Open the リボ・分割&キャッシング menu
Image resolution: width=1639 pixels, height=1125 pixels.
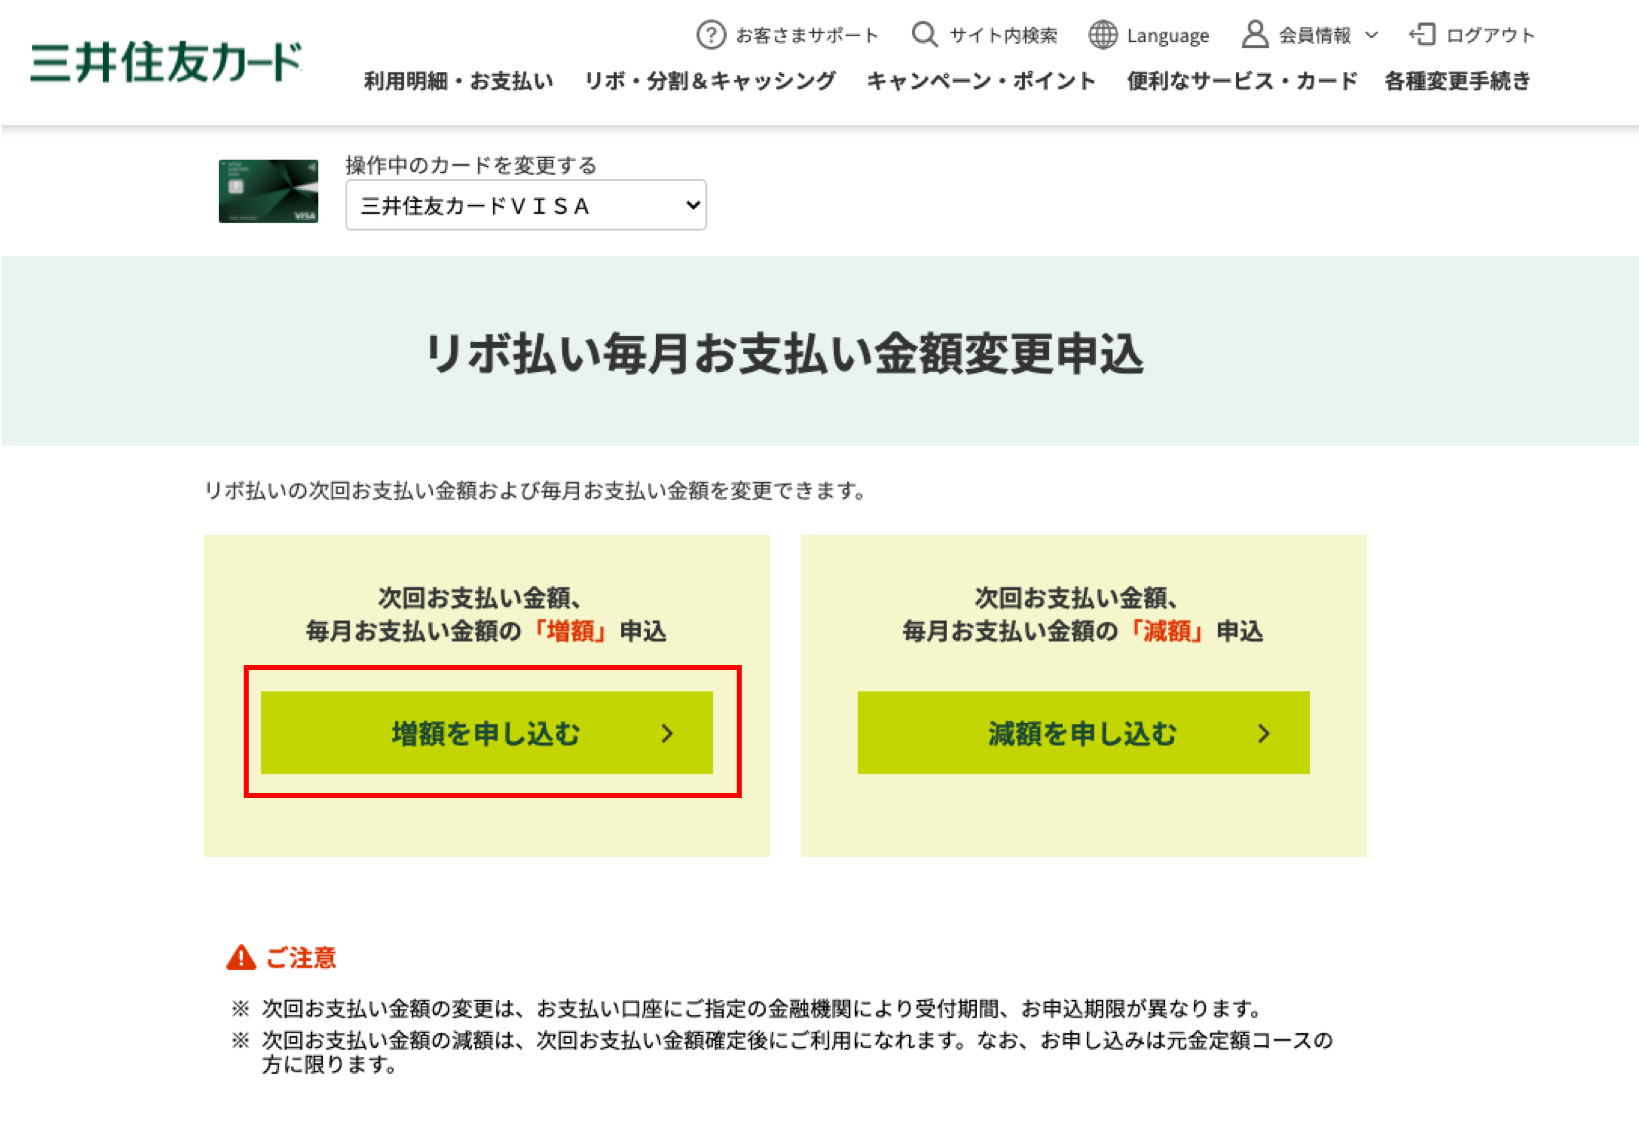tap(710, 81)
